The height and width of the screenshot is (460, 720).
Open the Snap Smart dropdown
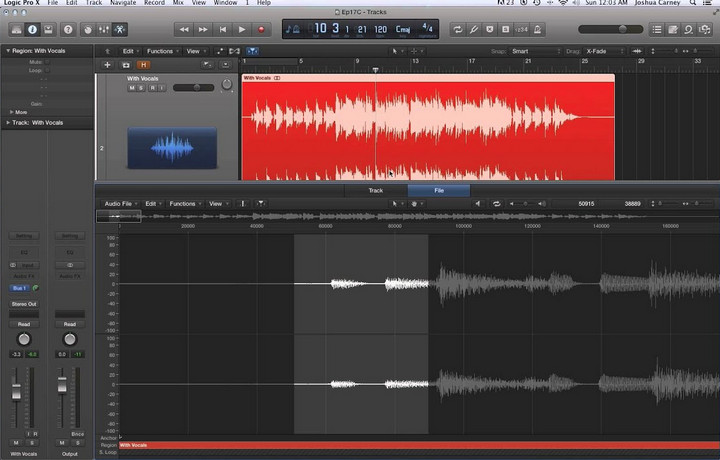click(535, 50)
